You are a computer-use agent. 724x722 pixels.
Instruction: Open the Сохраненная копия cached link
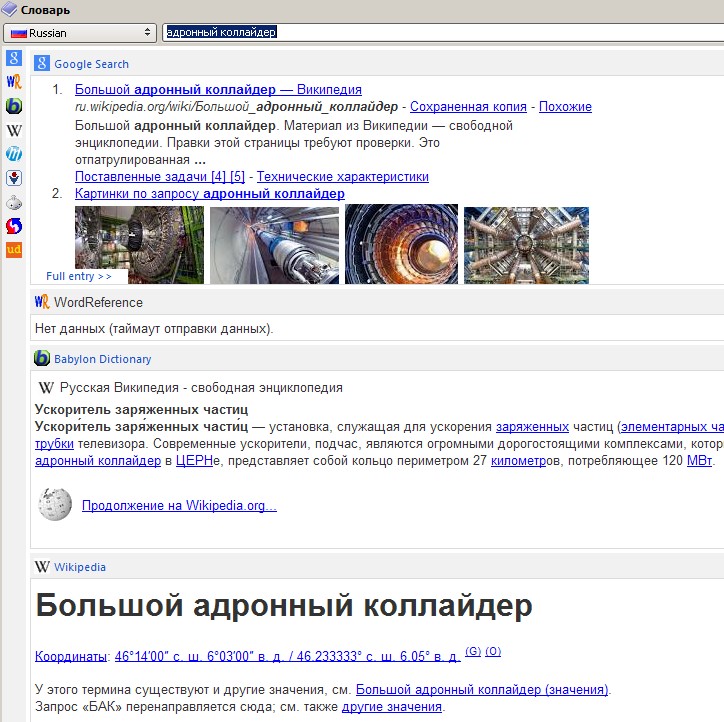tap(468, 107)
